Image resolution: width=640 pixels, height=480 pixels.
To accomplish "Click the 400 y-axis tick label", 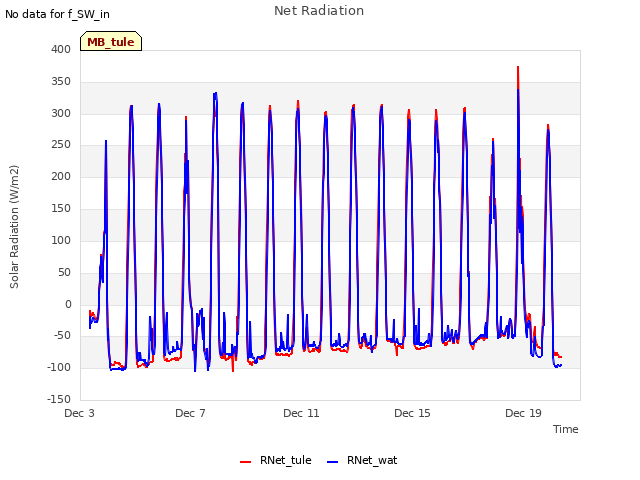I will (61, 49).
